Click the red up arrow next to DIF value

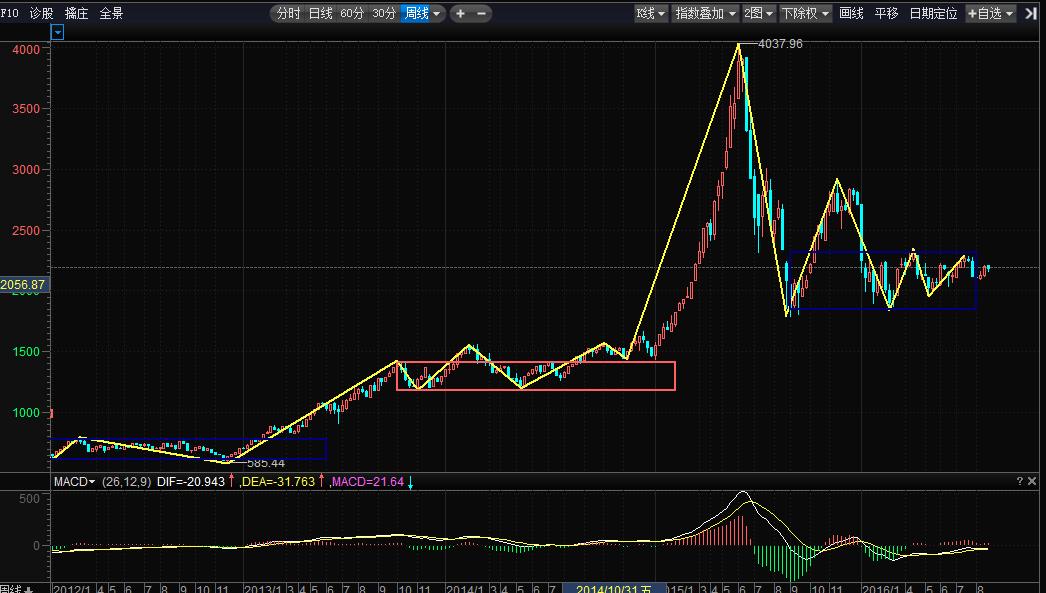(x=232, y=482)
